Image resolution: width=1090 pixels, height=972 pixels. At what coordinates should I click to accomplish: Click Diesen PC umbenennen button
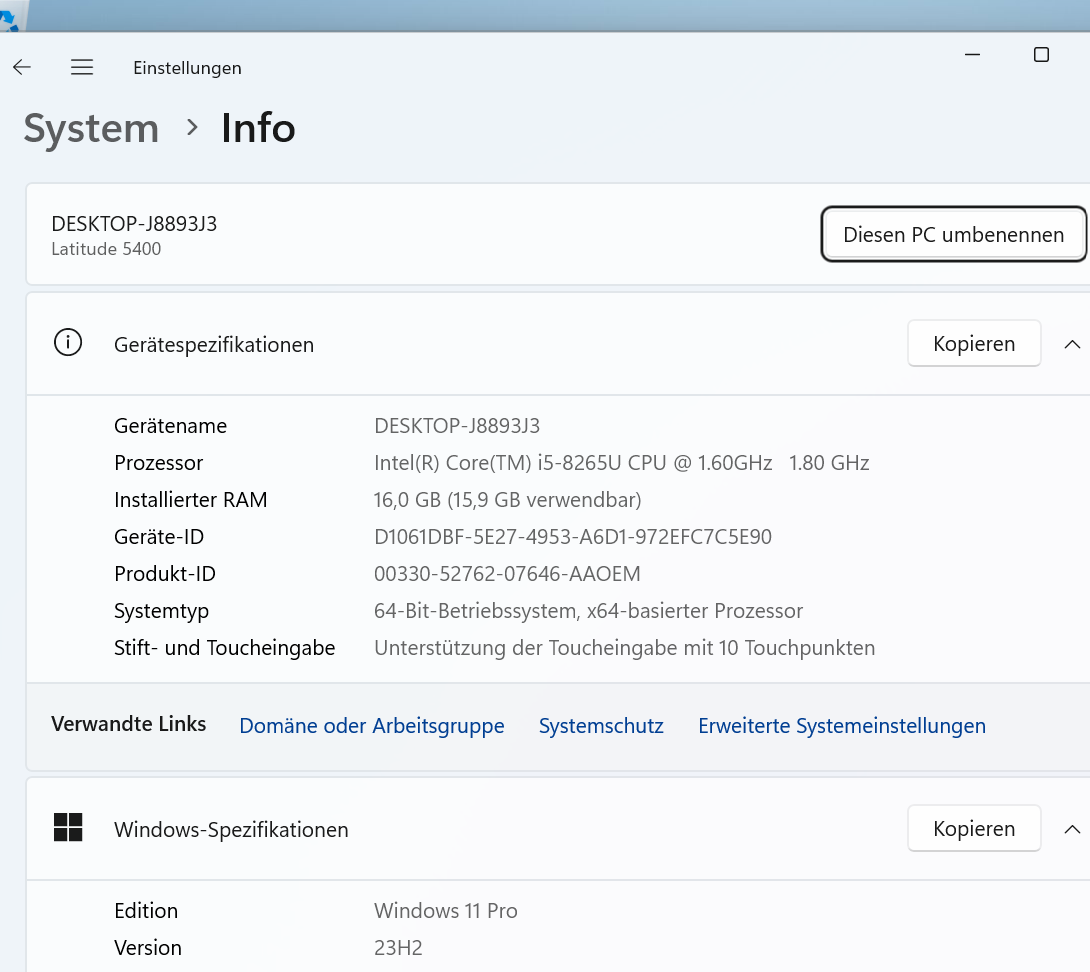tap(953, 234)
